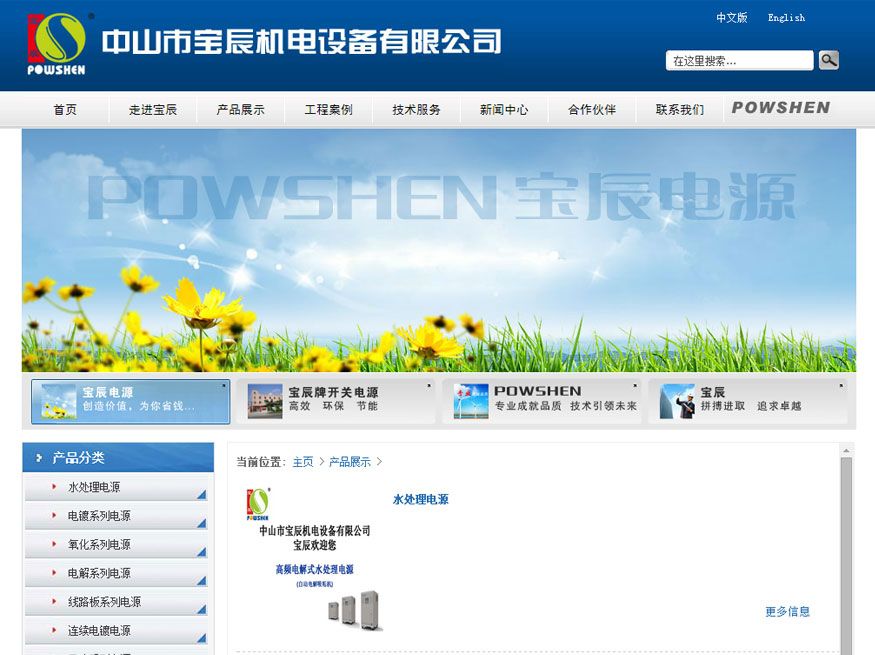This screenshot has width=875, height=655.
Task: Open the 技术服务 navigation item
Action: [x=416, y=109]
